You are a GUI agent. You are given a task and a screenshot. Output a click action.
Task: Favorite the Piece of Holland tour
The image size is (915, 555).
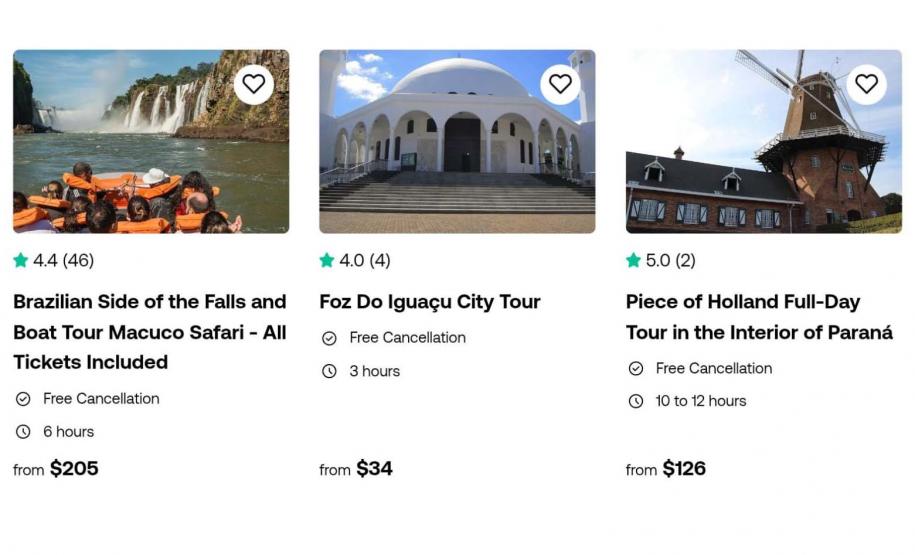point(866,84)
